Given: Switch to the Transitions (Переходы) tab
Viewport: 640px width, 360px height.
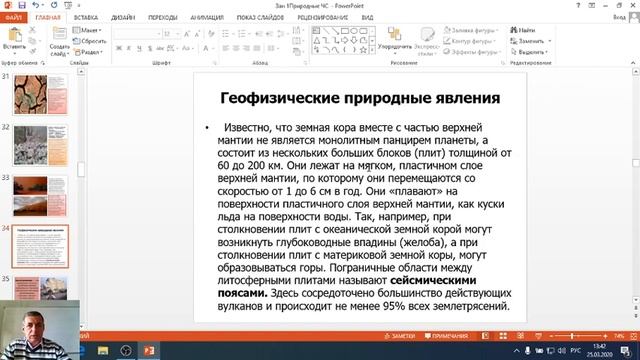Looking at the screenshot, I should point(162,18).
